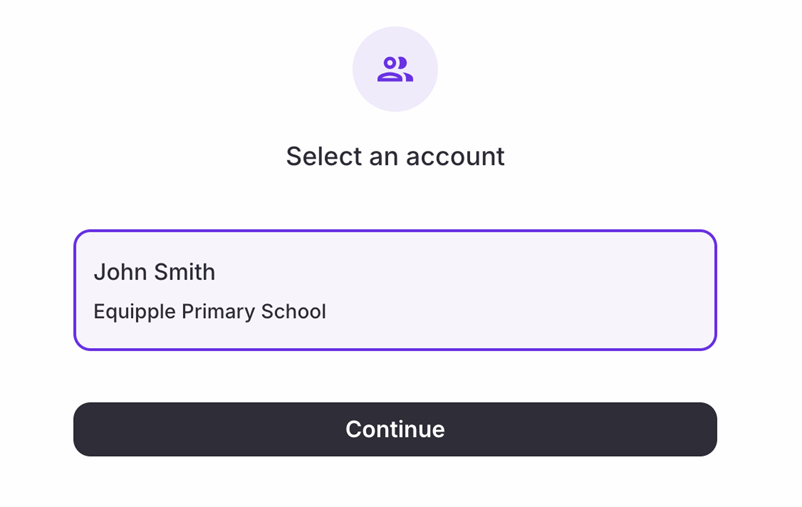Click the word "Equipple" in the account card
This screenshot has width=802, height=507.
click(x=134, y=312)
